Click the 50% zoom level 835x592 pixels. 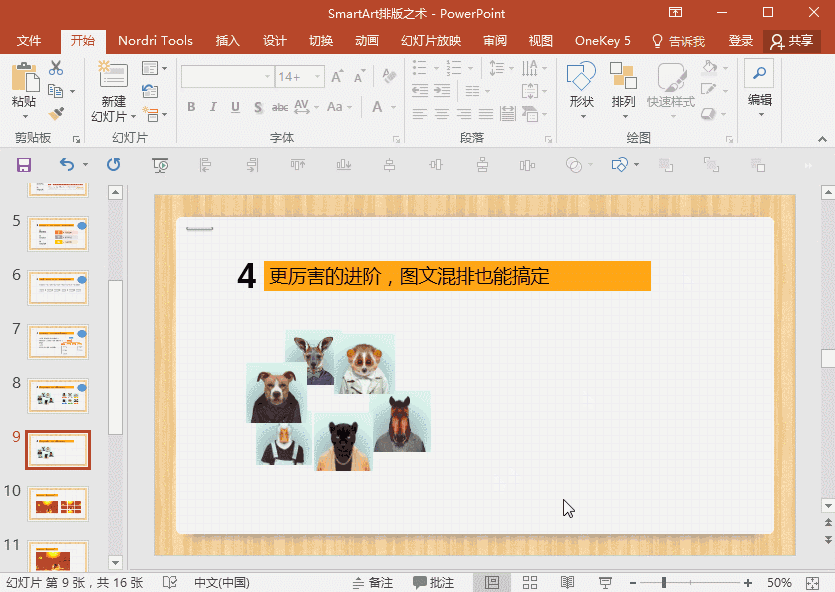(x=779, y=583)
